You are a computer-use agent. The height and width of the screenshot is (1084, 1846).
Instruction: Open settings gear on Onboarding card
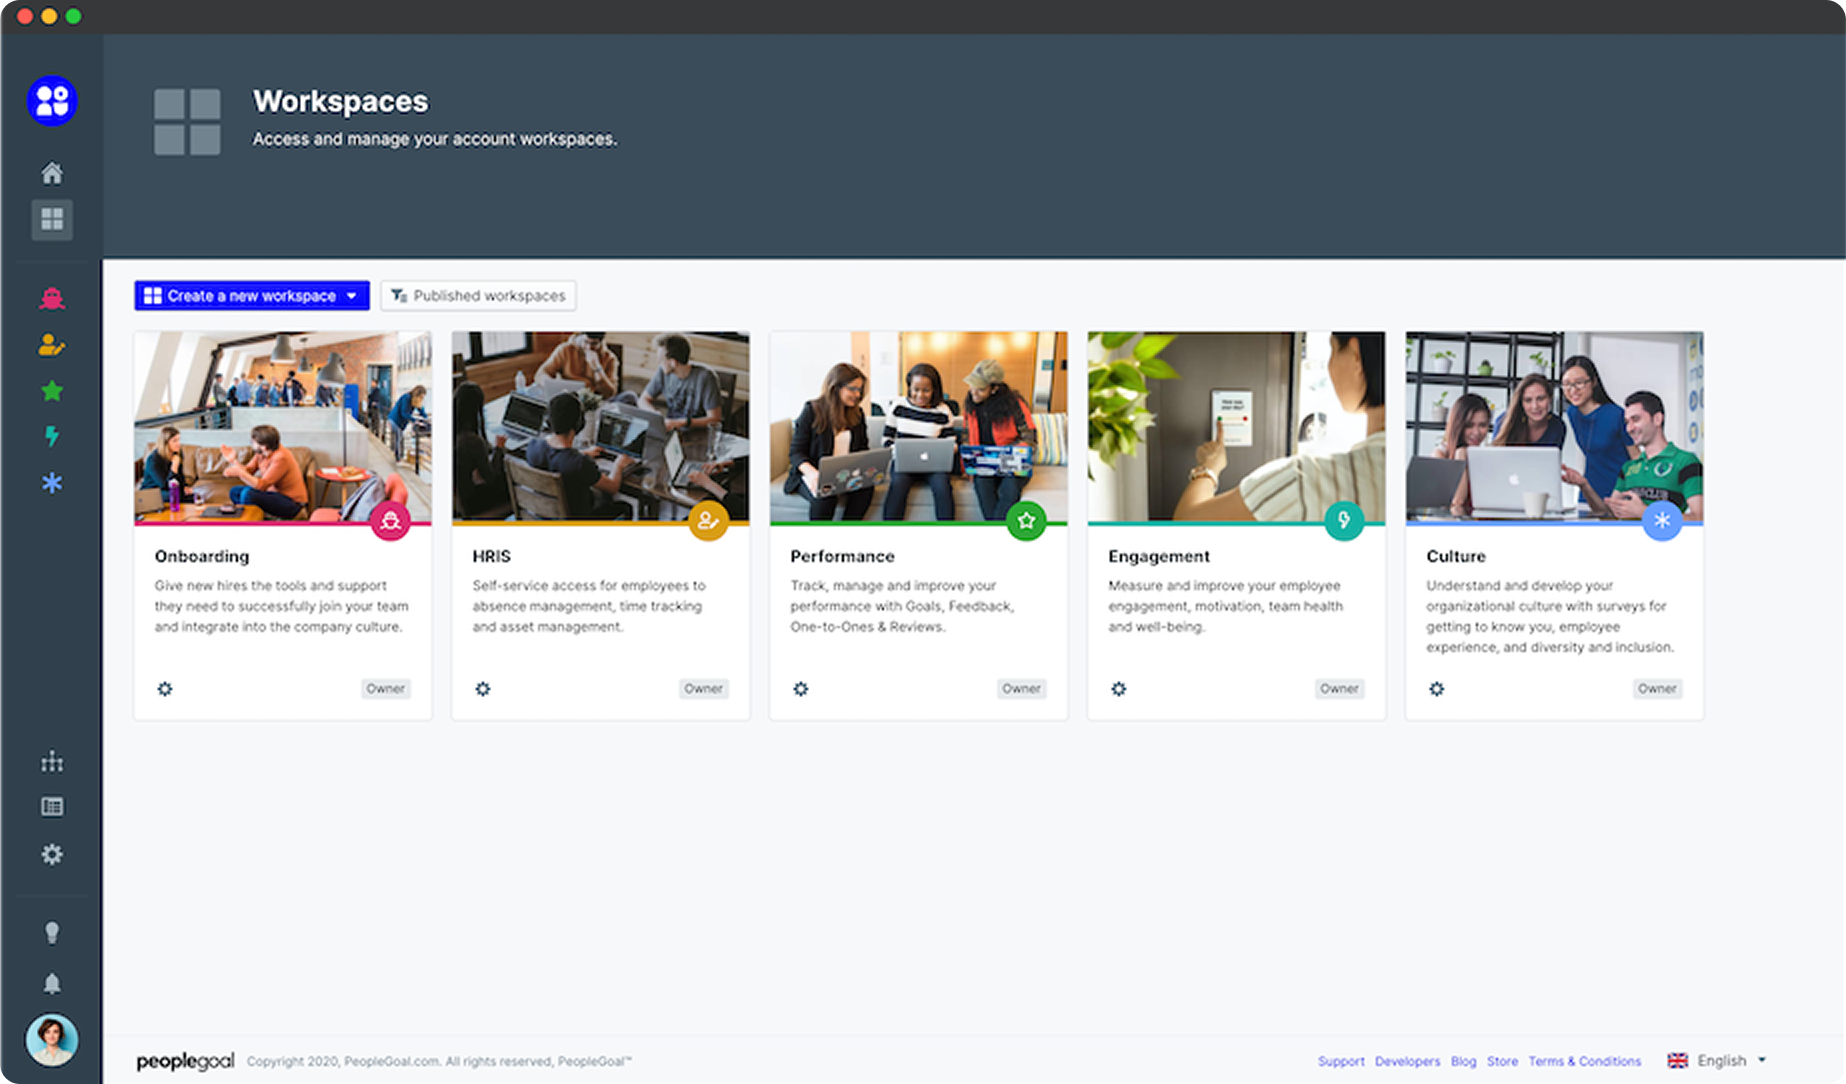pos(165,688)
